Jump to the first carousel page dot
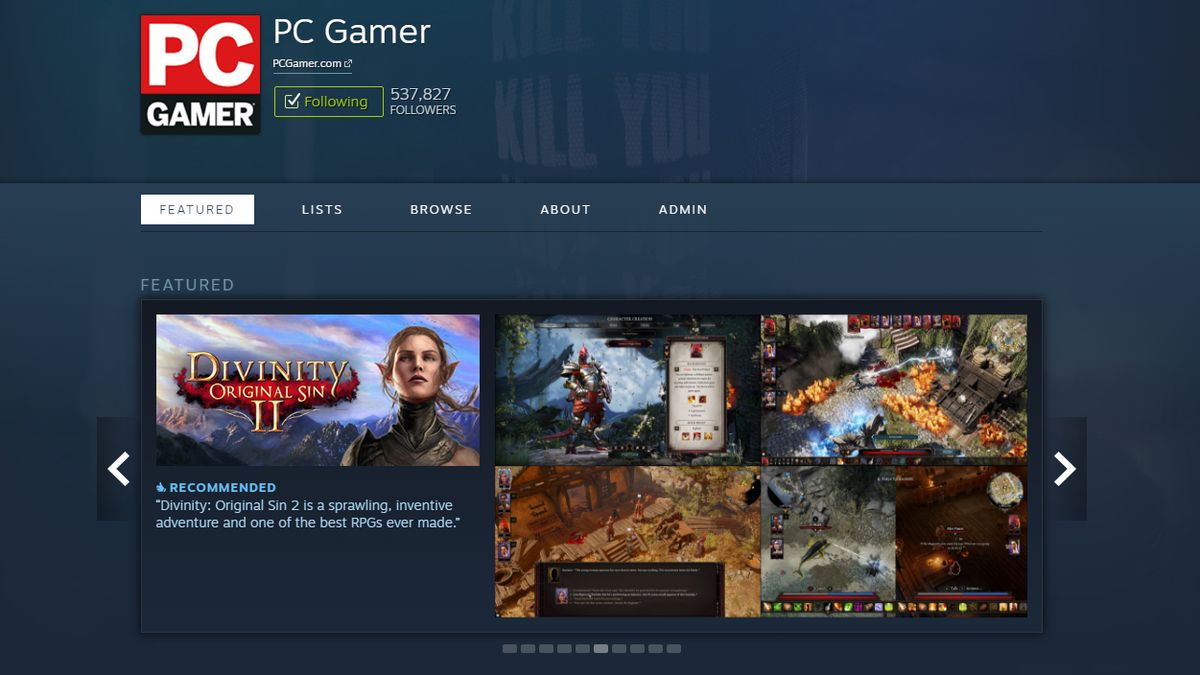Viewport: 1200px width, 675px height. point(510,649)
